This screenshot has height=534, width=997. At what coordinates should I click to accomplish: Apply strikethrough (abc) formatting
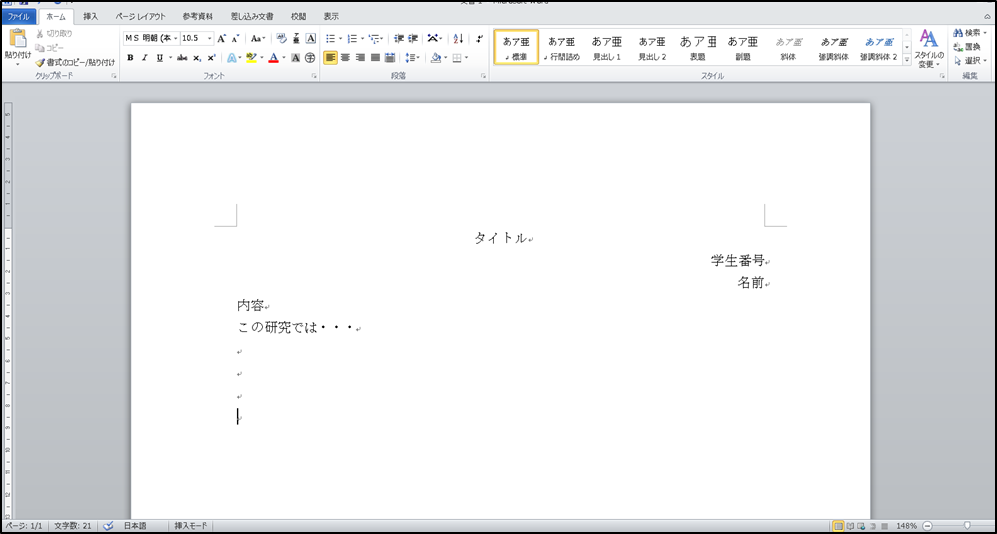click(182, 58)
